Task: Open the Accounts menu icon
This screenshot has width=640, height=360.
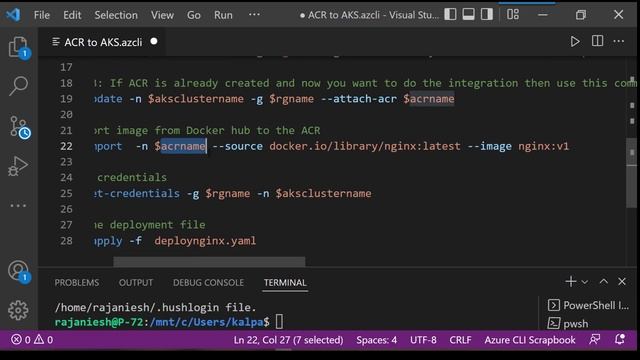Action: [18, 271]
